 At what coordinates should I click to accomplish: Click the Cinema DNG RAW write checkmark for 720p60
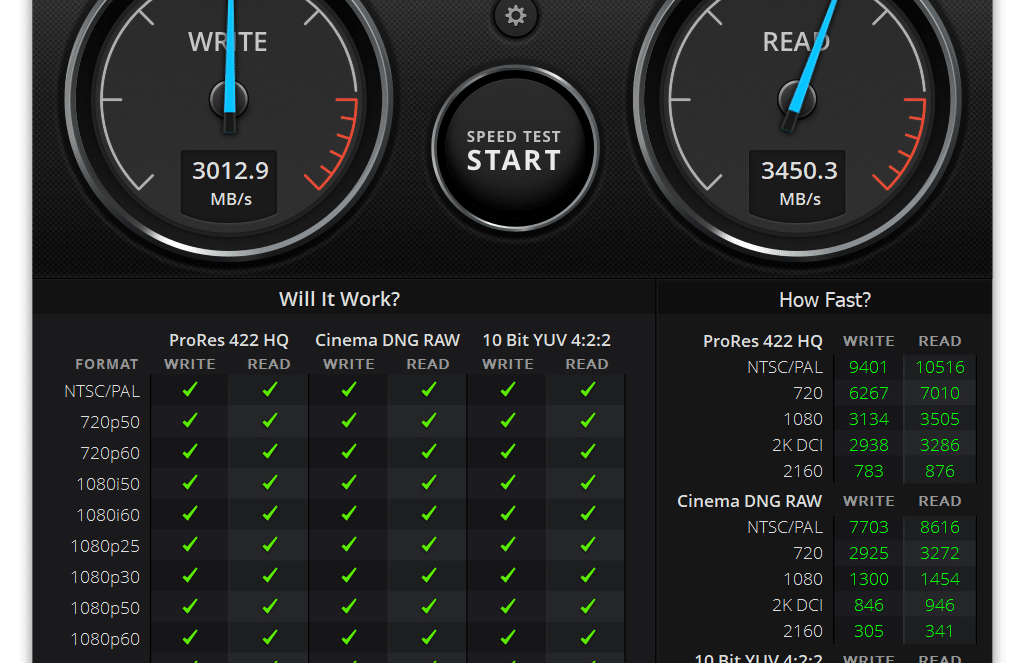click(x=349, y=452)
